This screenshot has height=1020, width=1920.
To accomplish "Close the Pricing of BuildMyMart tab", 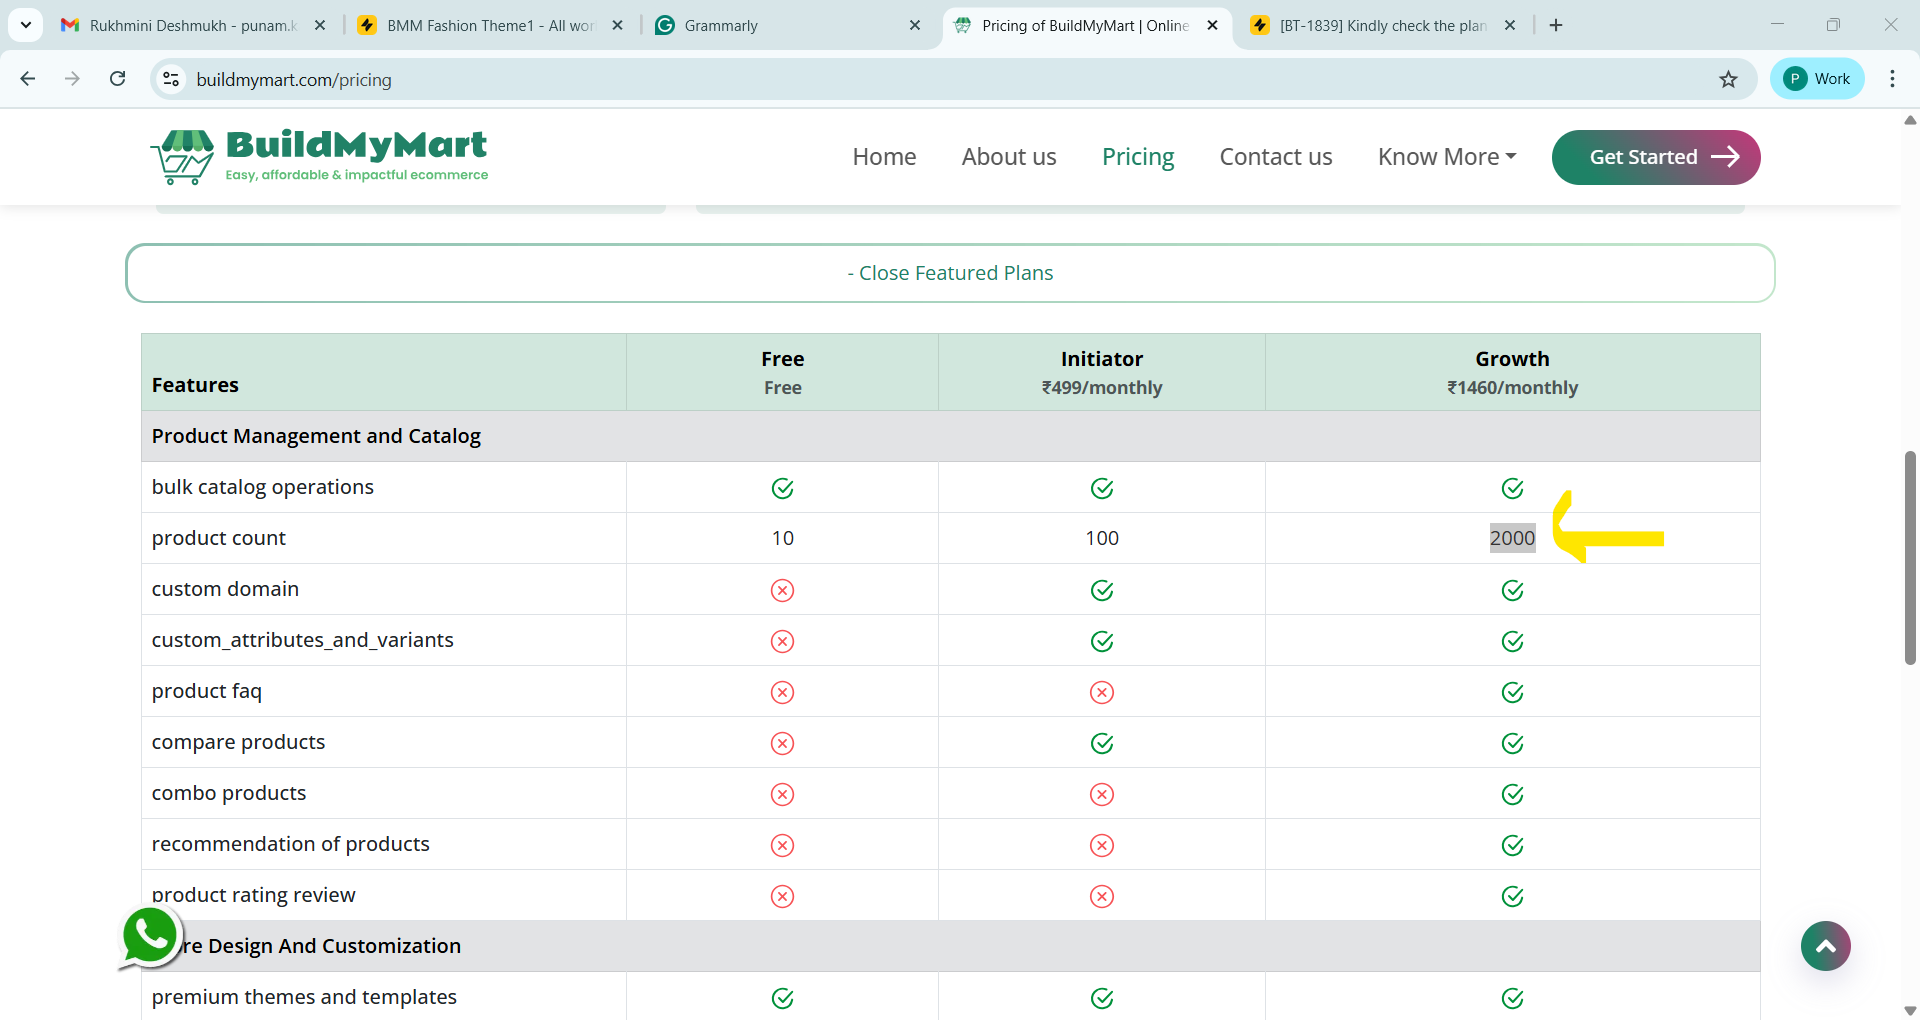I will [1212, 25].
